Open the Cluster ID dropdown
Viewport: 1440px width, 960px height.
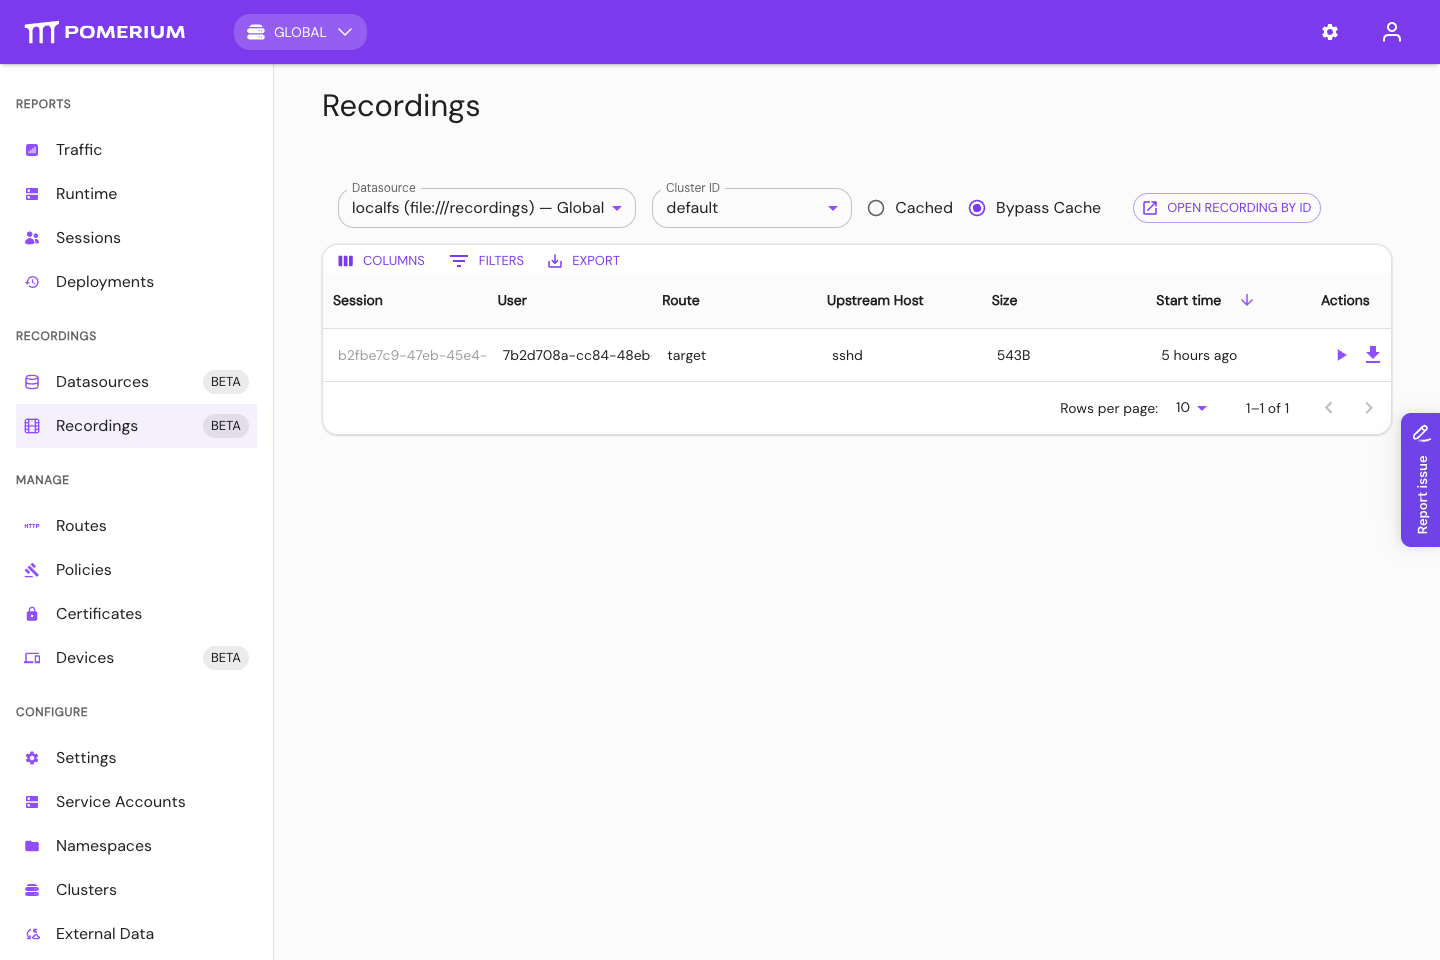752,208
